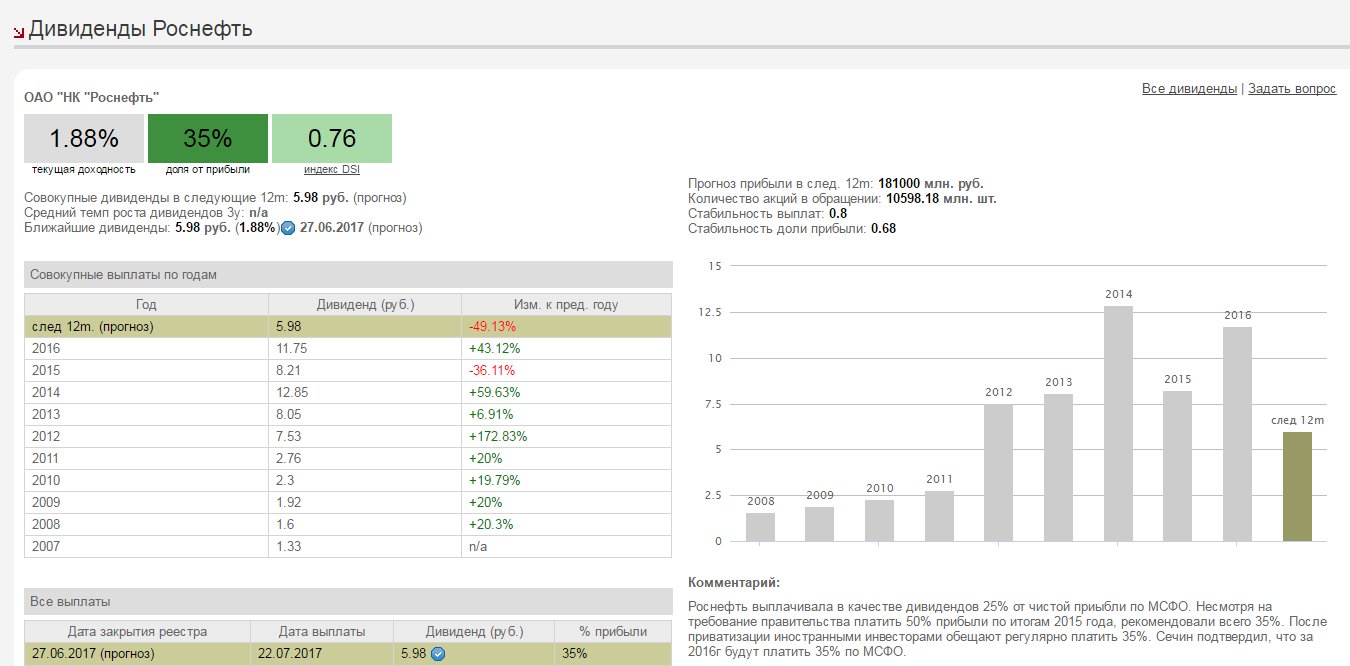Click the 2008 bar in the chart
1350x666 pixels.
coord(760,527)
